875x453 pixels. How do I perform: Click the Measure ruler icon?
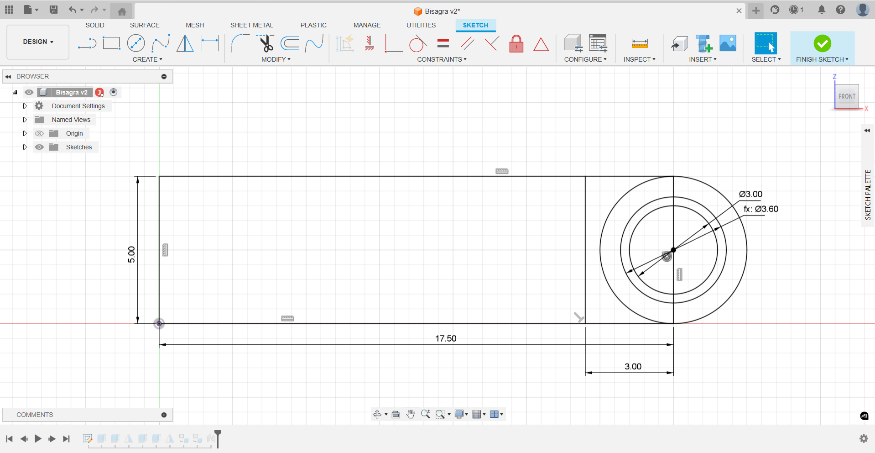click(640, 44)
